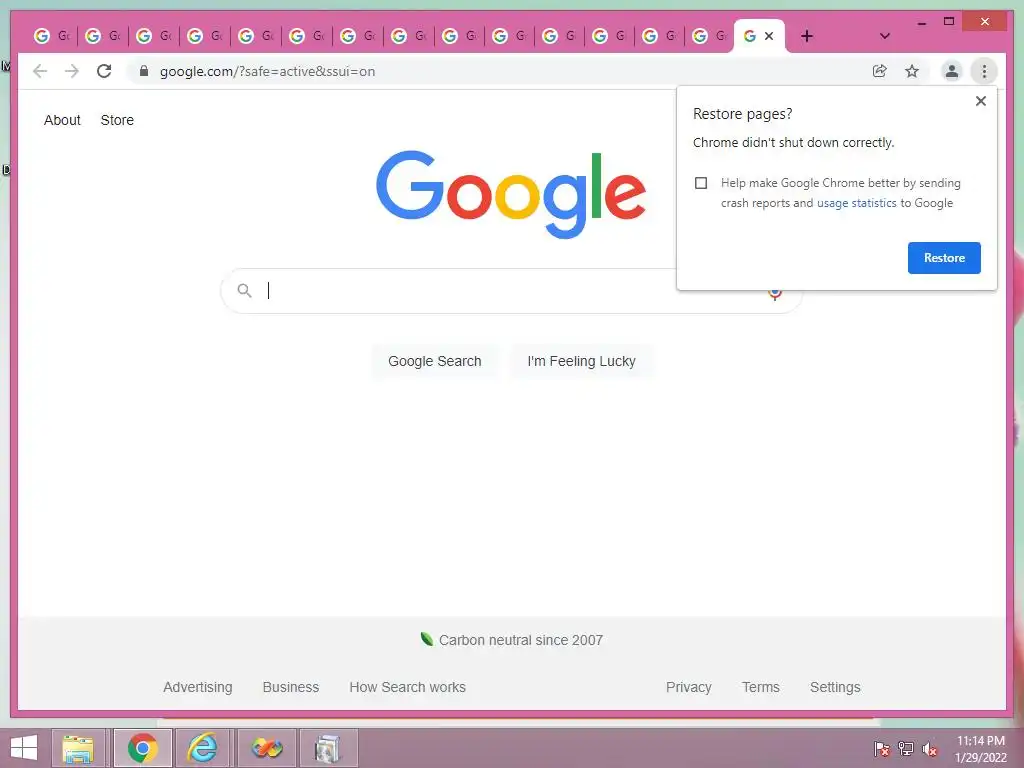Open network status tray icon
Screen dimensions: 1024x768
pos(906,749)
